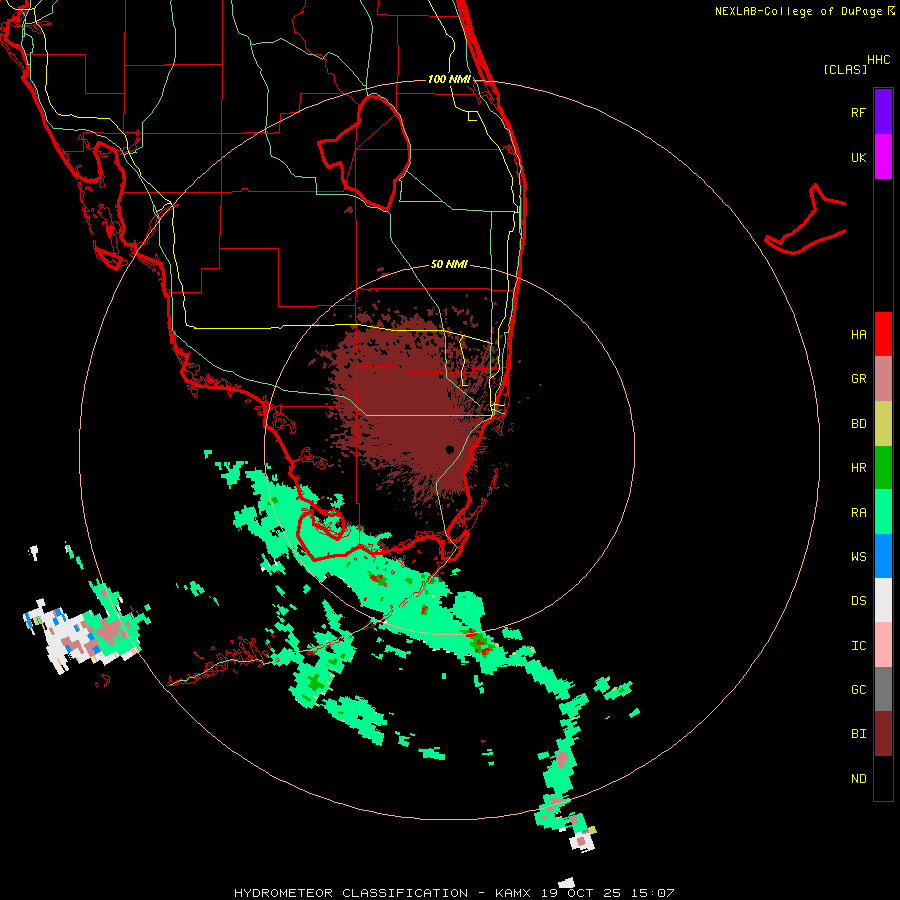Click the UK magenta legend swatch
This screenshot has width=900, height=900.
[x=883, y=156]
